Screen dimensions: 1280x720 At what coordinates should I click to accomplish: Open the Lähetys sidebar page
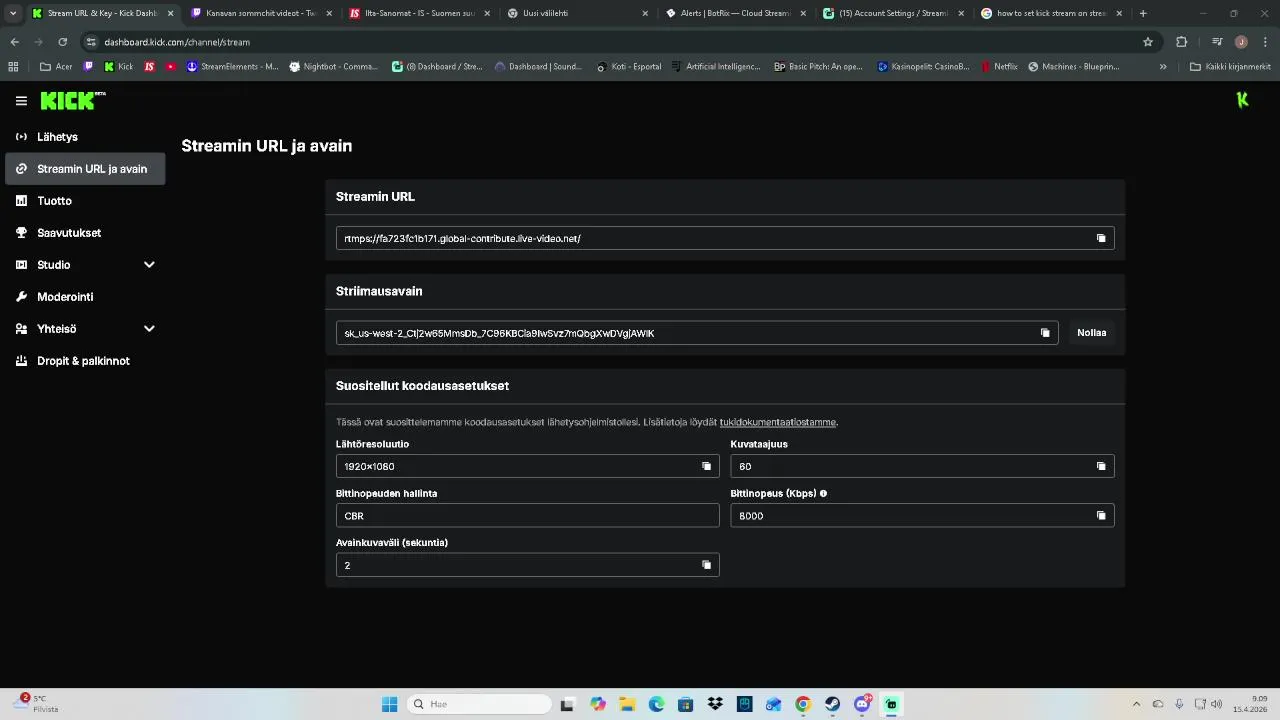pos(85,137)
